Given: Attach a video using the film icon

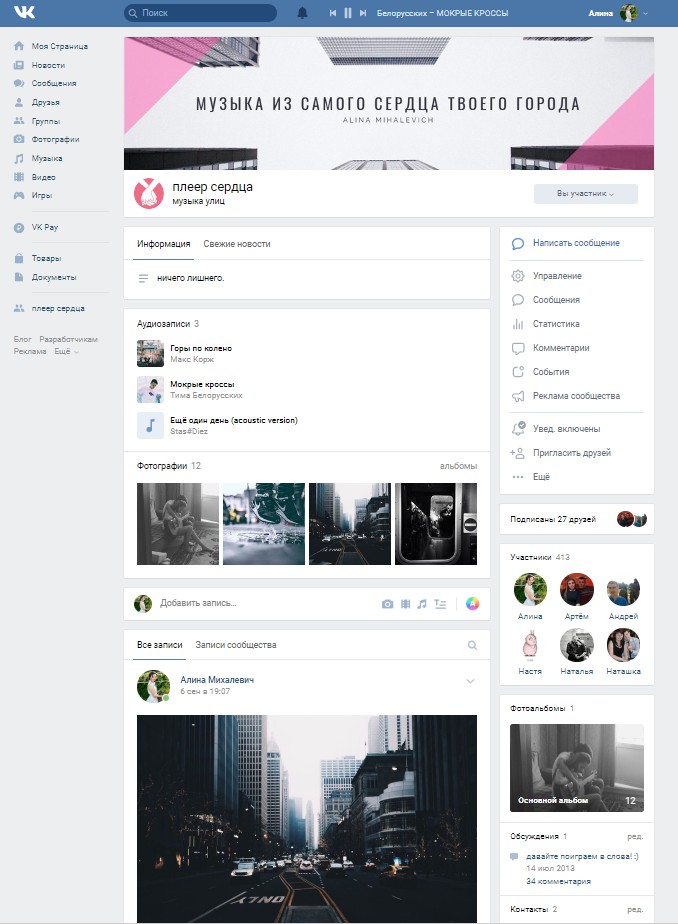Looking at the screenshot, I should click(405, 603).
